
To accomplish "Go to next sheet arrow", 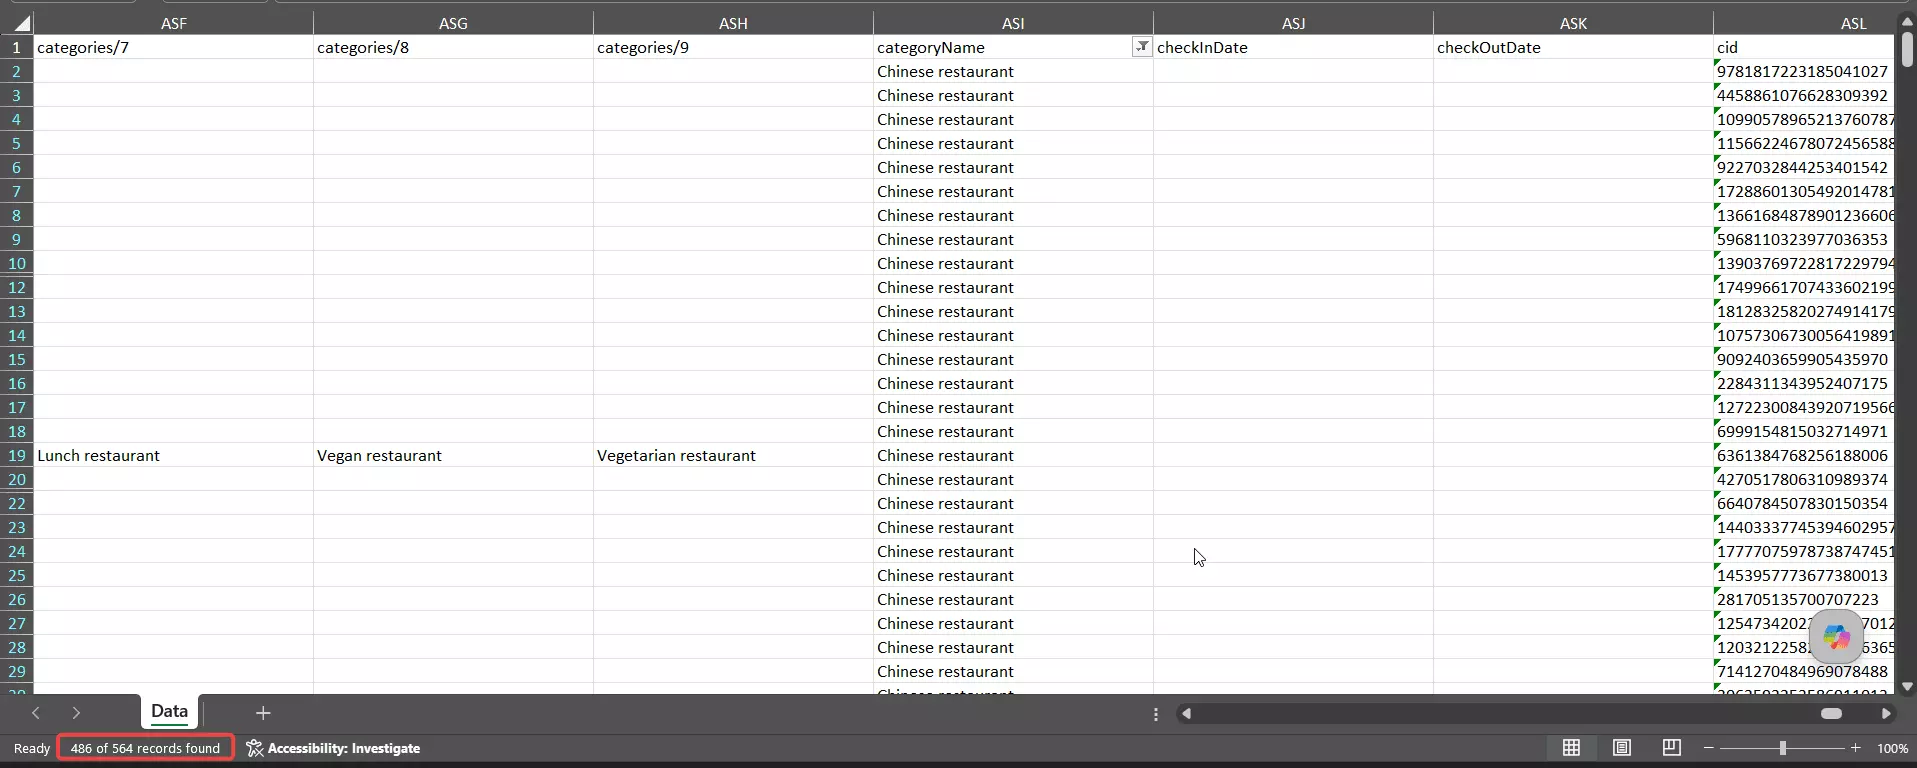I will 76,713.
